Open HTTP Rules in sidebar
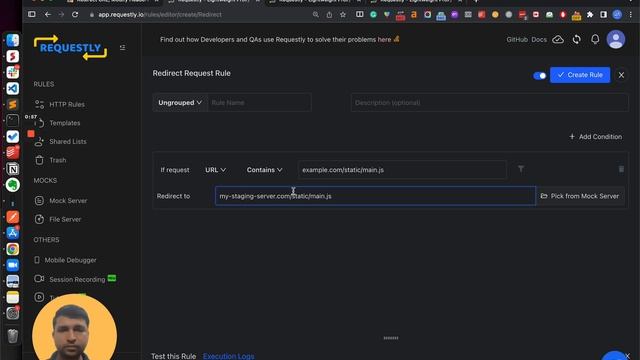 point(60,104)
